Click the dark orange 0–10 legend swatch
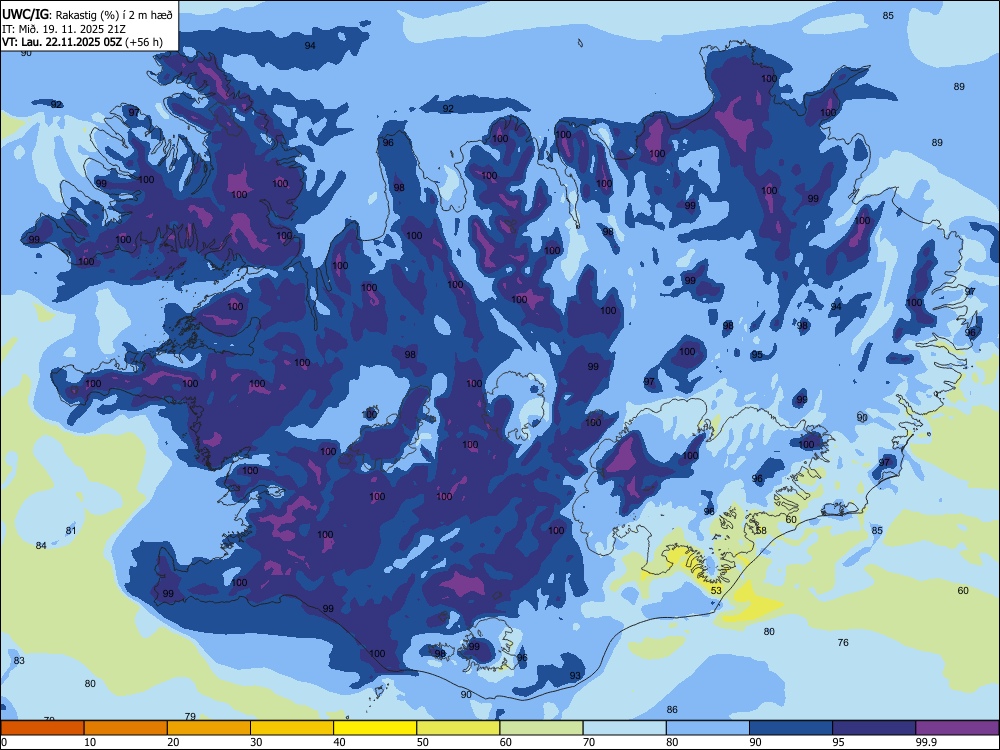The height and width of the screenshot is (750, 1000). pos(42,728)
